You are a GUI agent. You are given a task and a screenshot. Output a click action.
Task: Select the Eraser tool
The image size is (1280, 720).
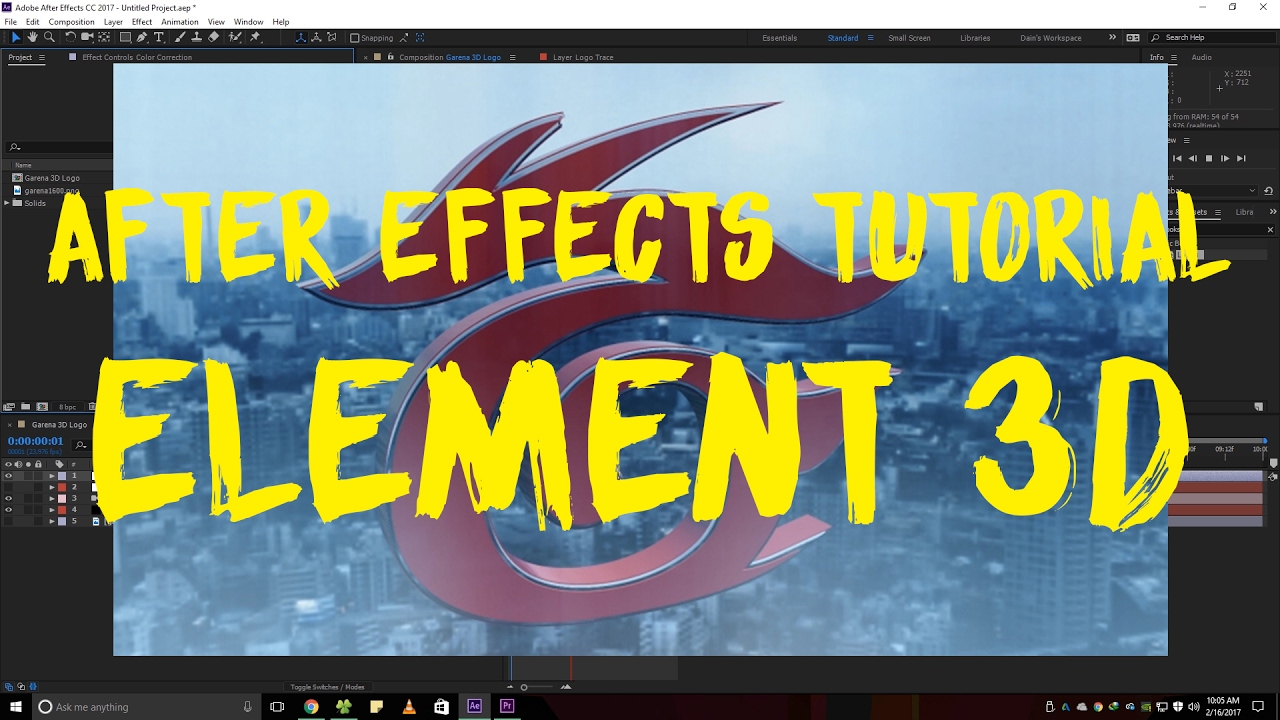coord(214,37)
